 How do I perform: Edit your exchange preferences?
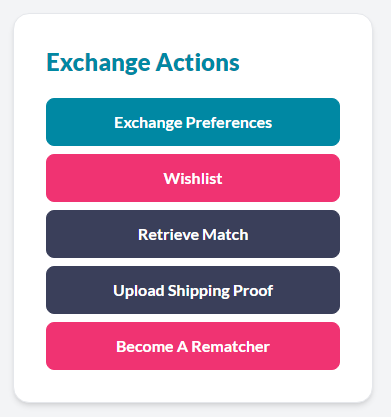[193, 122]
